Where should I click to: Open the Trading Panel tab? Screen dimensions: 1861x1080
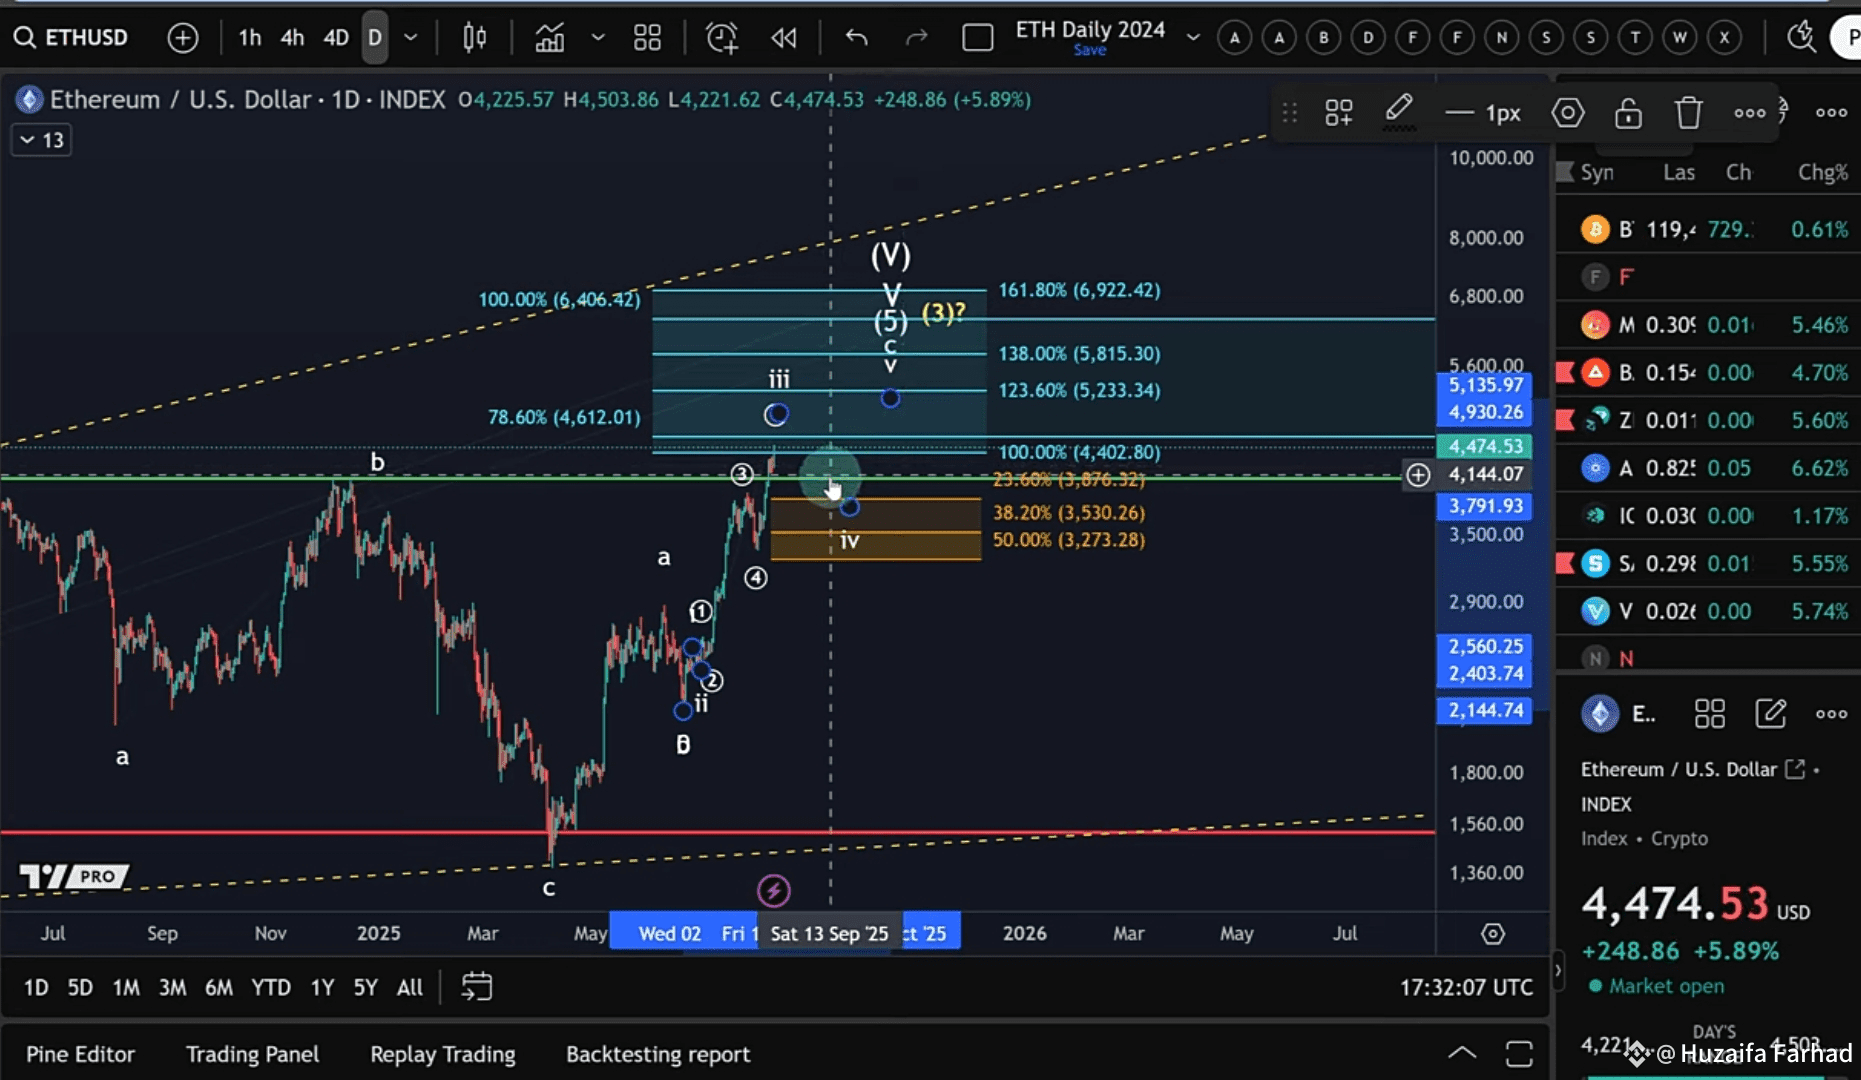[252, 1054]
